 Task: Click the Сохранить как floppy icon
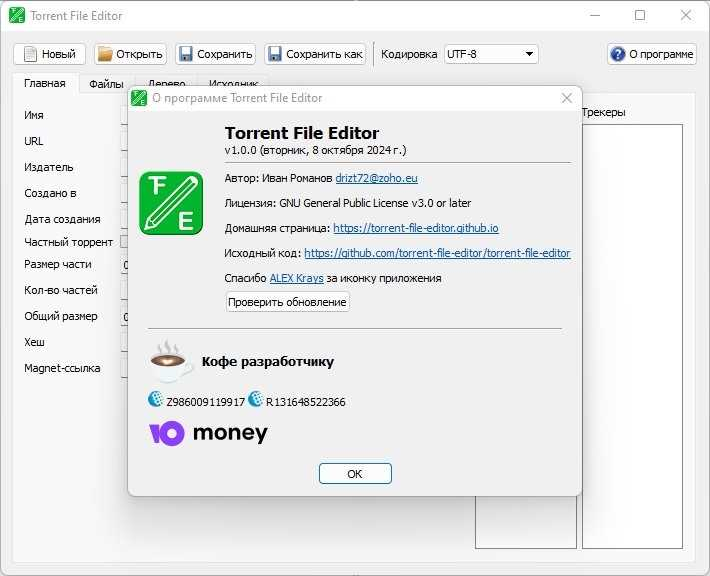275,54
